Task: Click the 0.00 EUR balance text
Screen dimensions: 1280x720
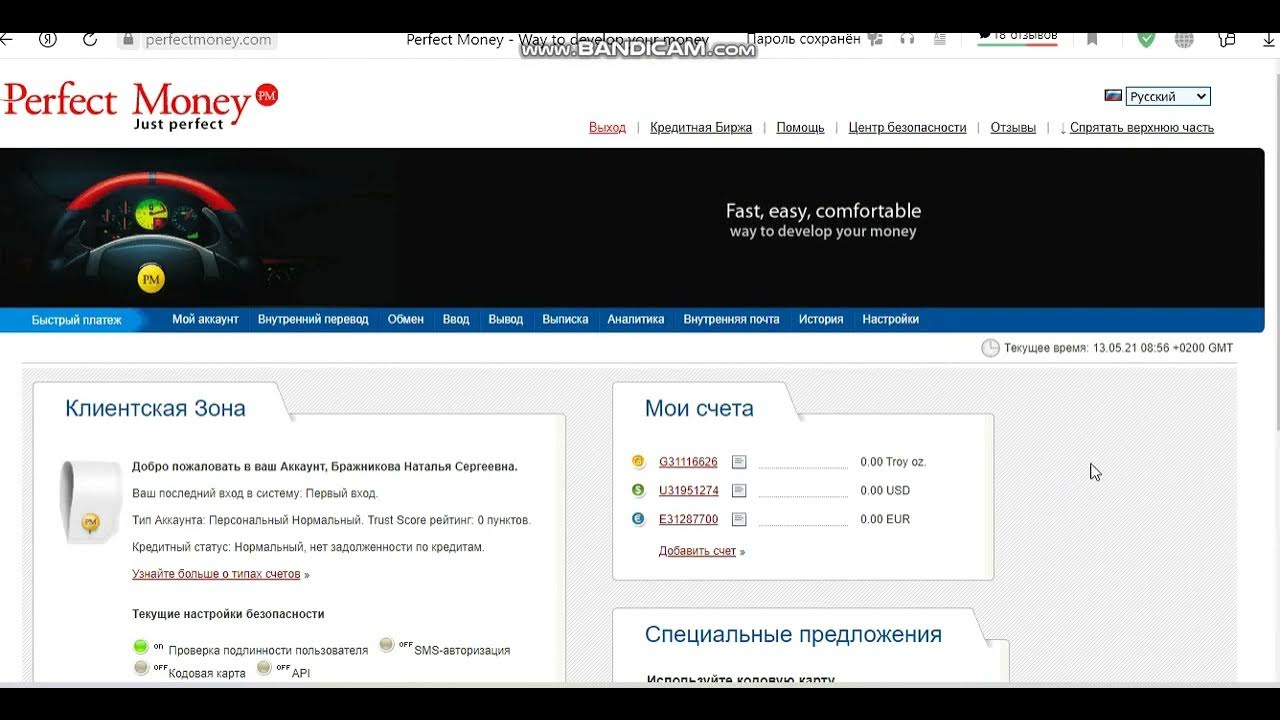Action: pyautogui.click(x=885, y=520)
